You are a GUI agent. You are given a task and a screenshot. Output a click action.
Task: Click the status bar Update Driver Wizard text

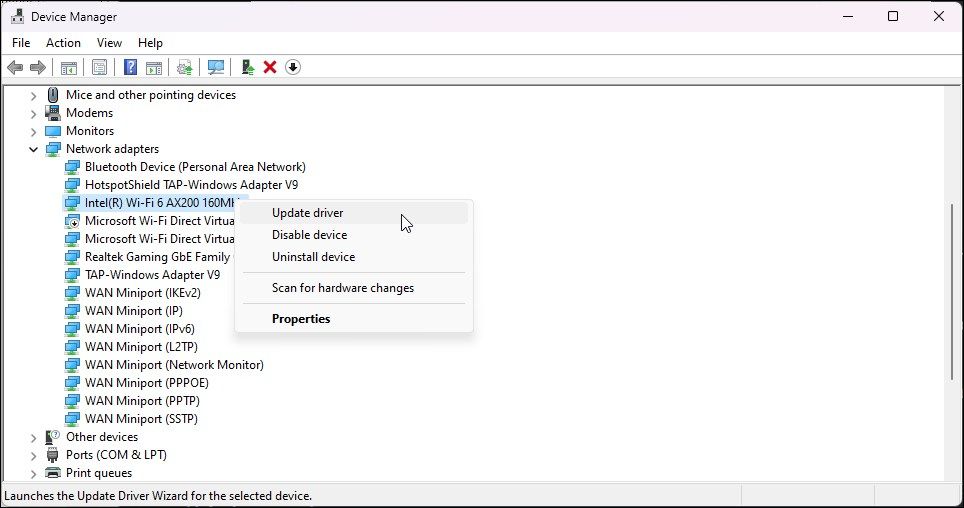click(x=158, y=496)
